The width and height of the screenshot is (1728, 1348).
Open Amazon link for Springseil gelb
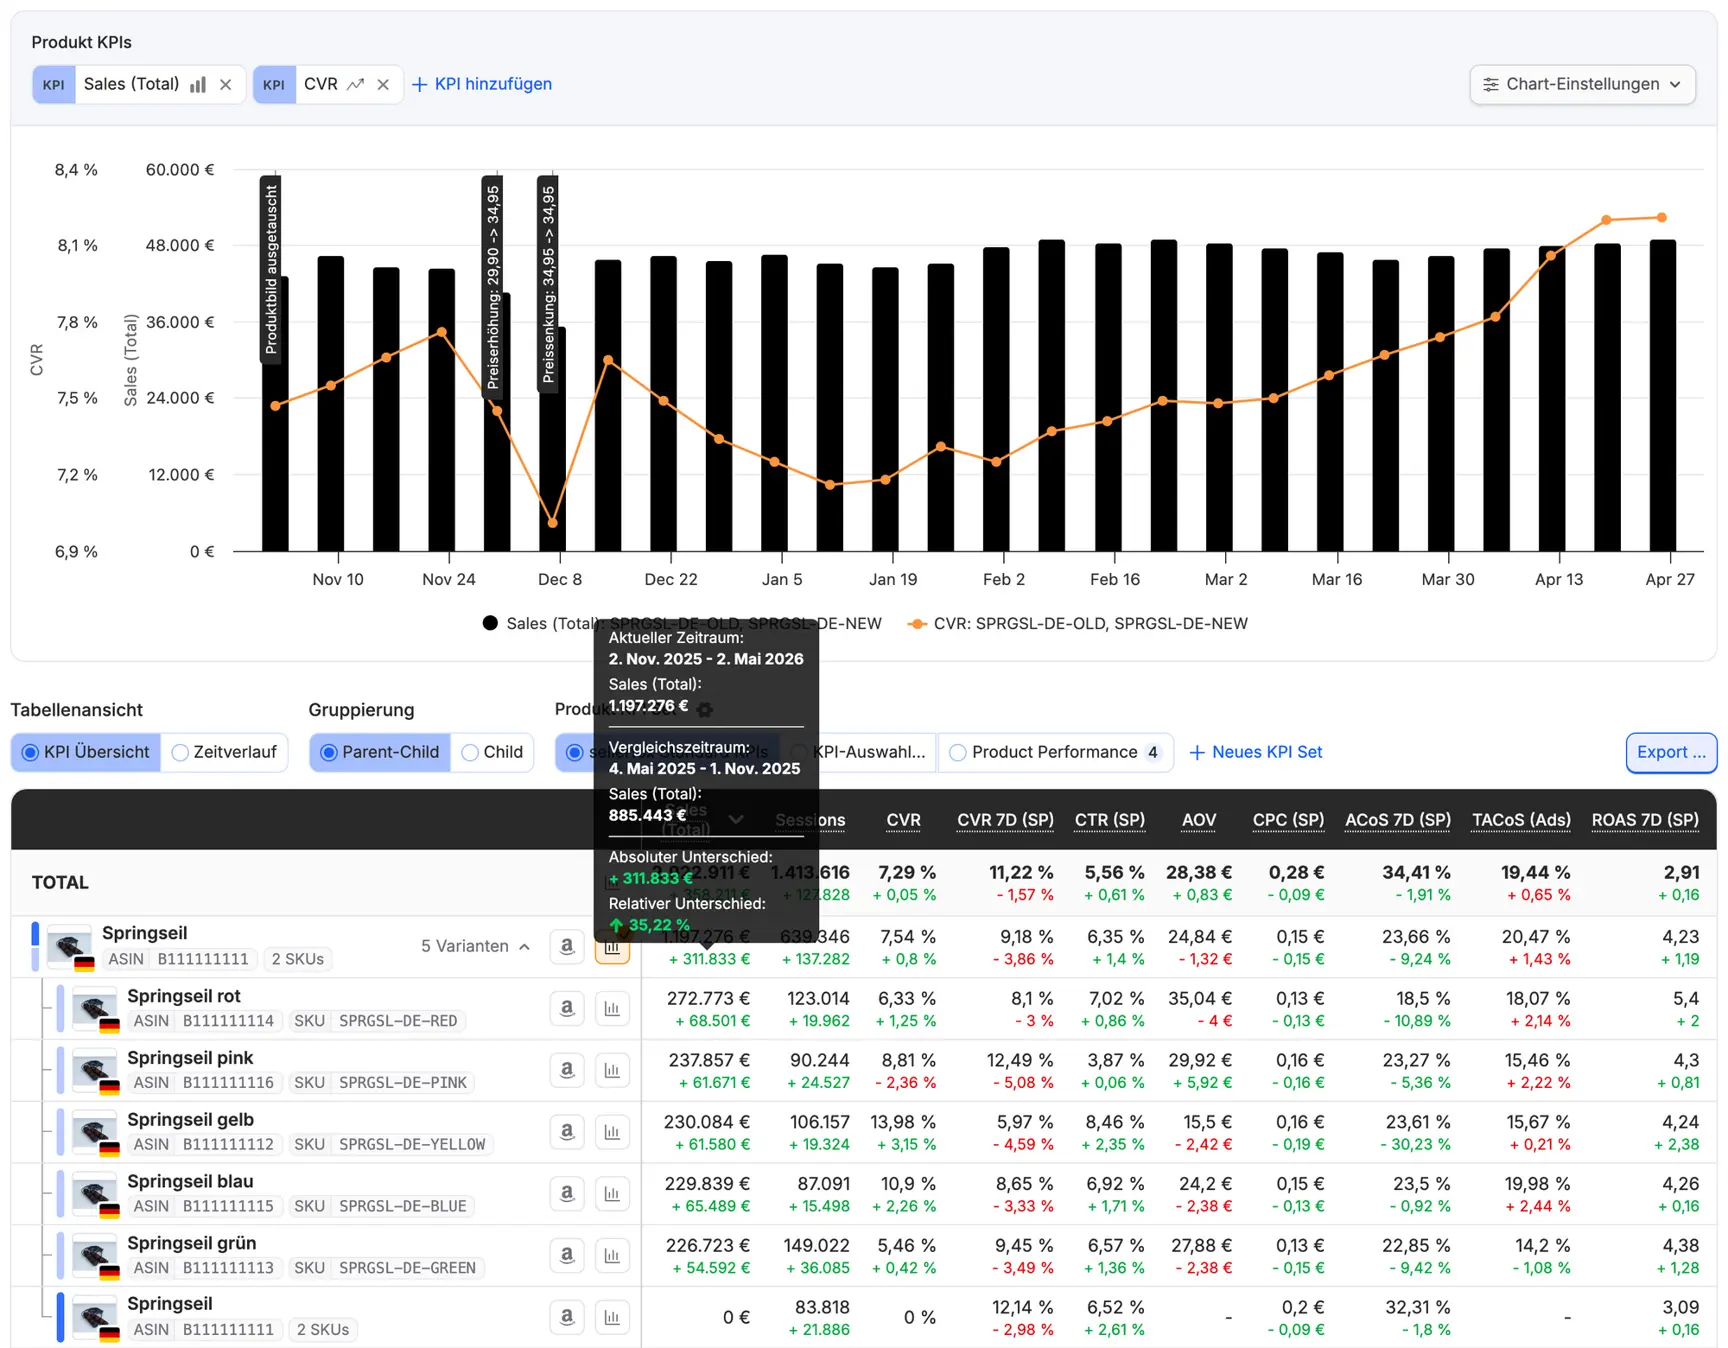coord(567,1132)
